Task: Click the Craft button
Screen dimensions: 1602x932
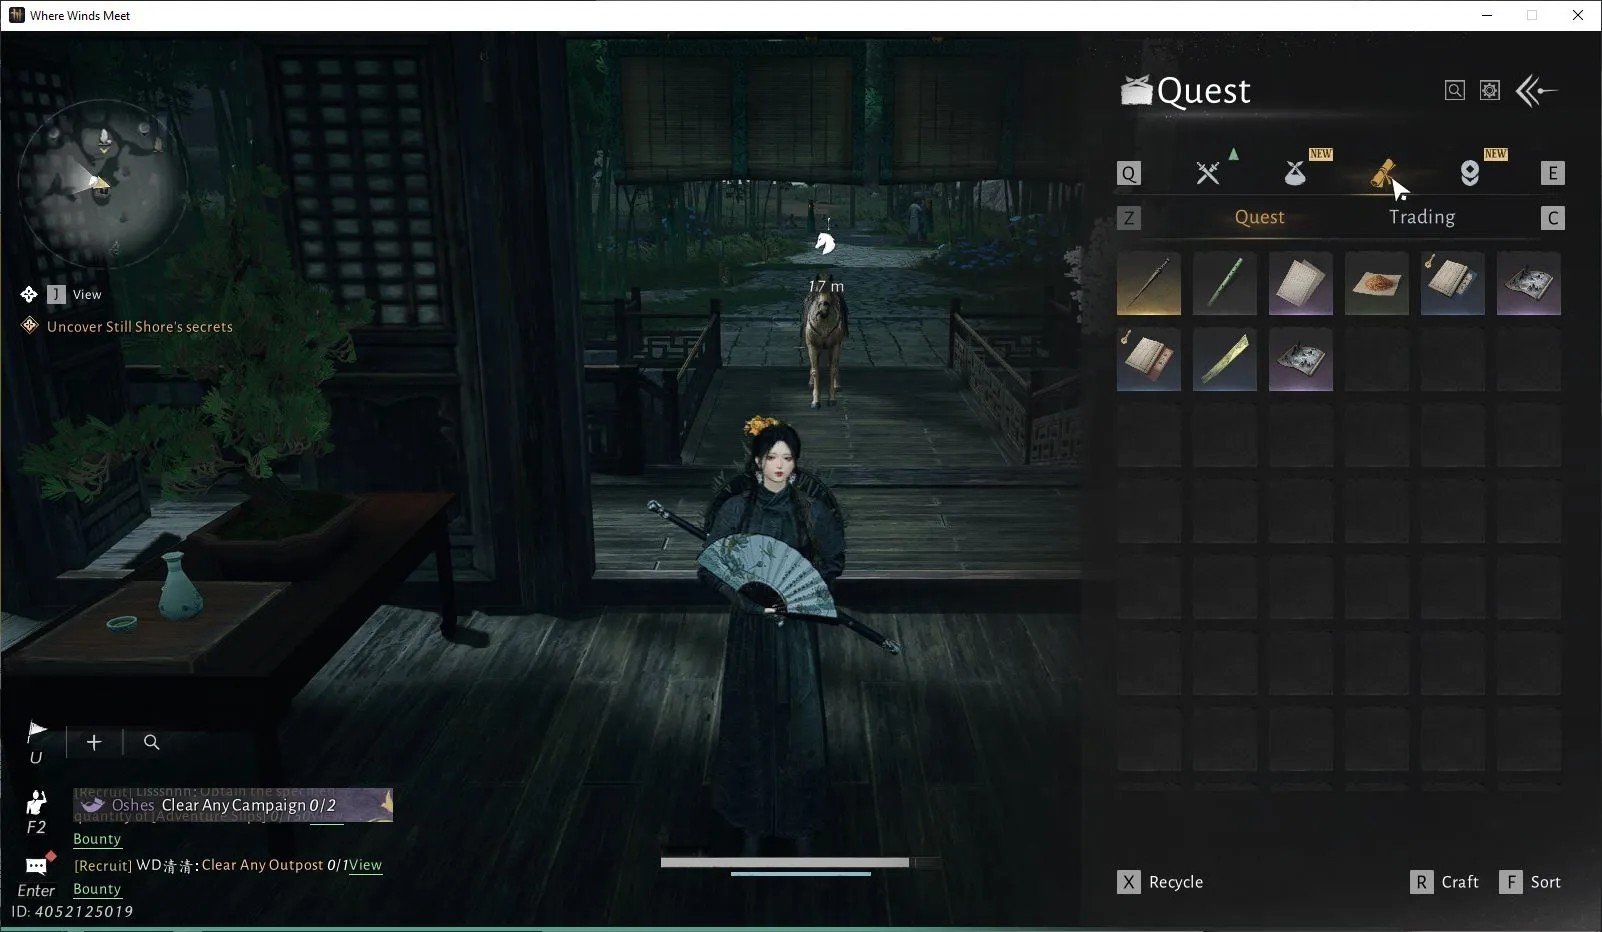Action: tap(1444, 882)
